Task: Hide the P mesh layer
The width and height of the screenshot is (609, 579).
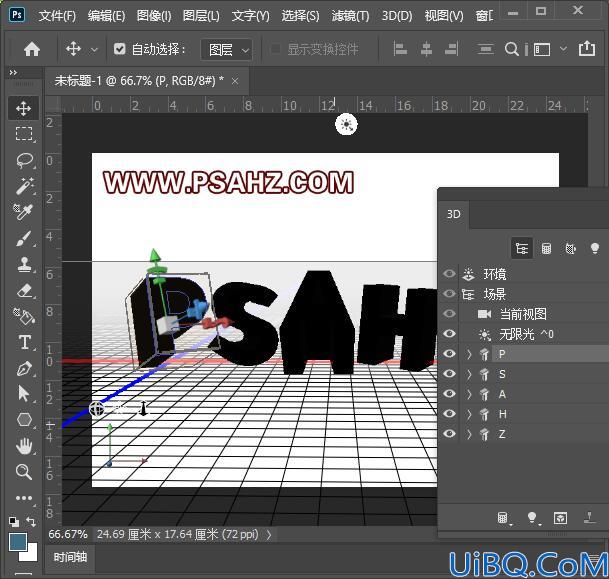Action: click(x=449, y=354)
